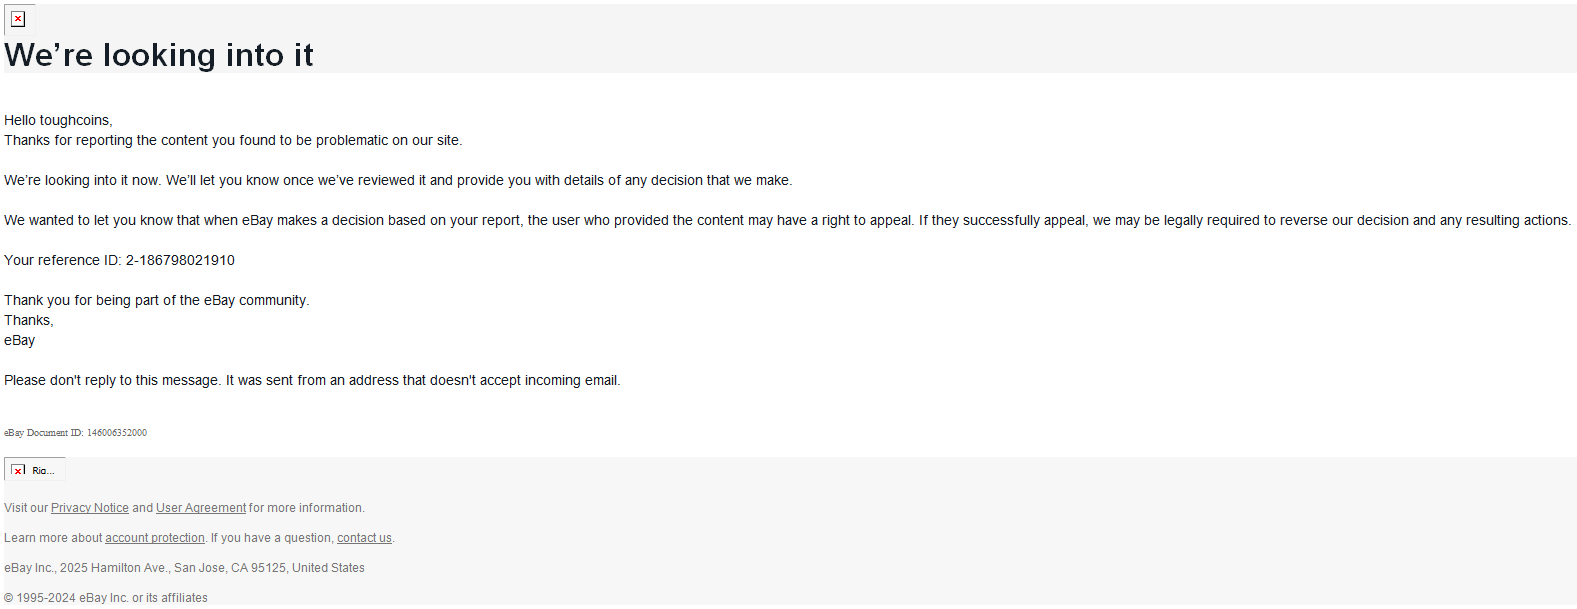Click the reference ID number 2-186798021910
This screenshot has height=609, width=1577.
tap(180, 260)
